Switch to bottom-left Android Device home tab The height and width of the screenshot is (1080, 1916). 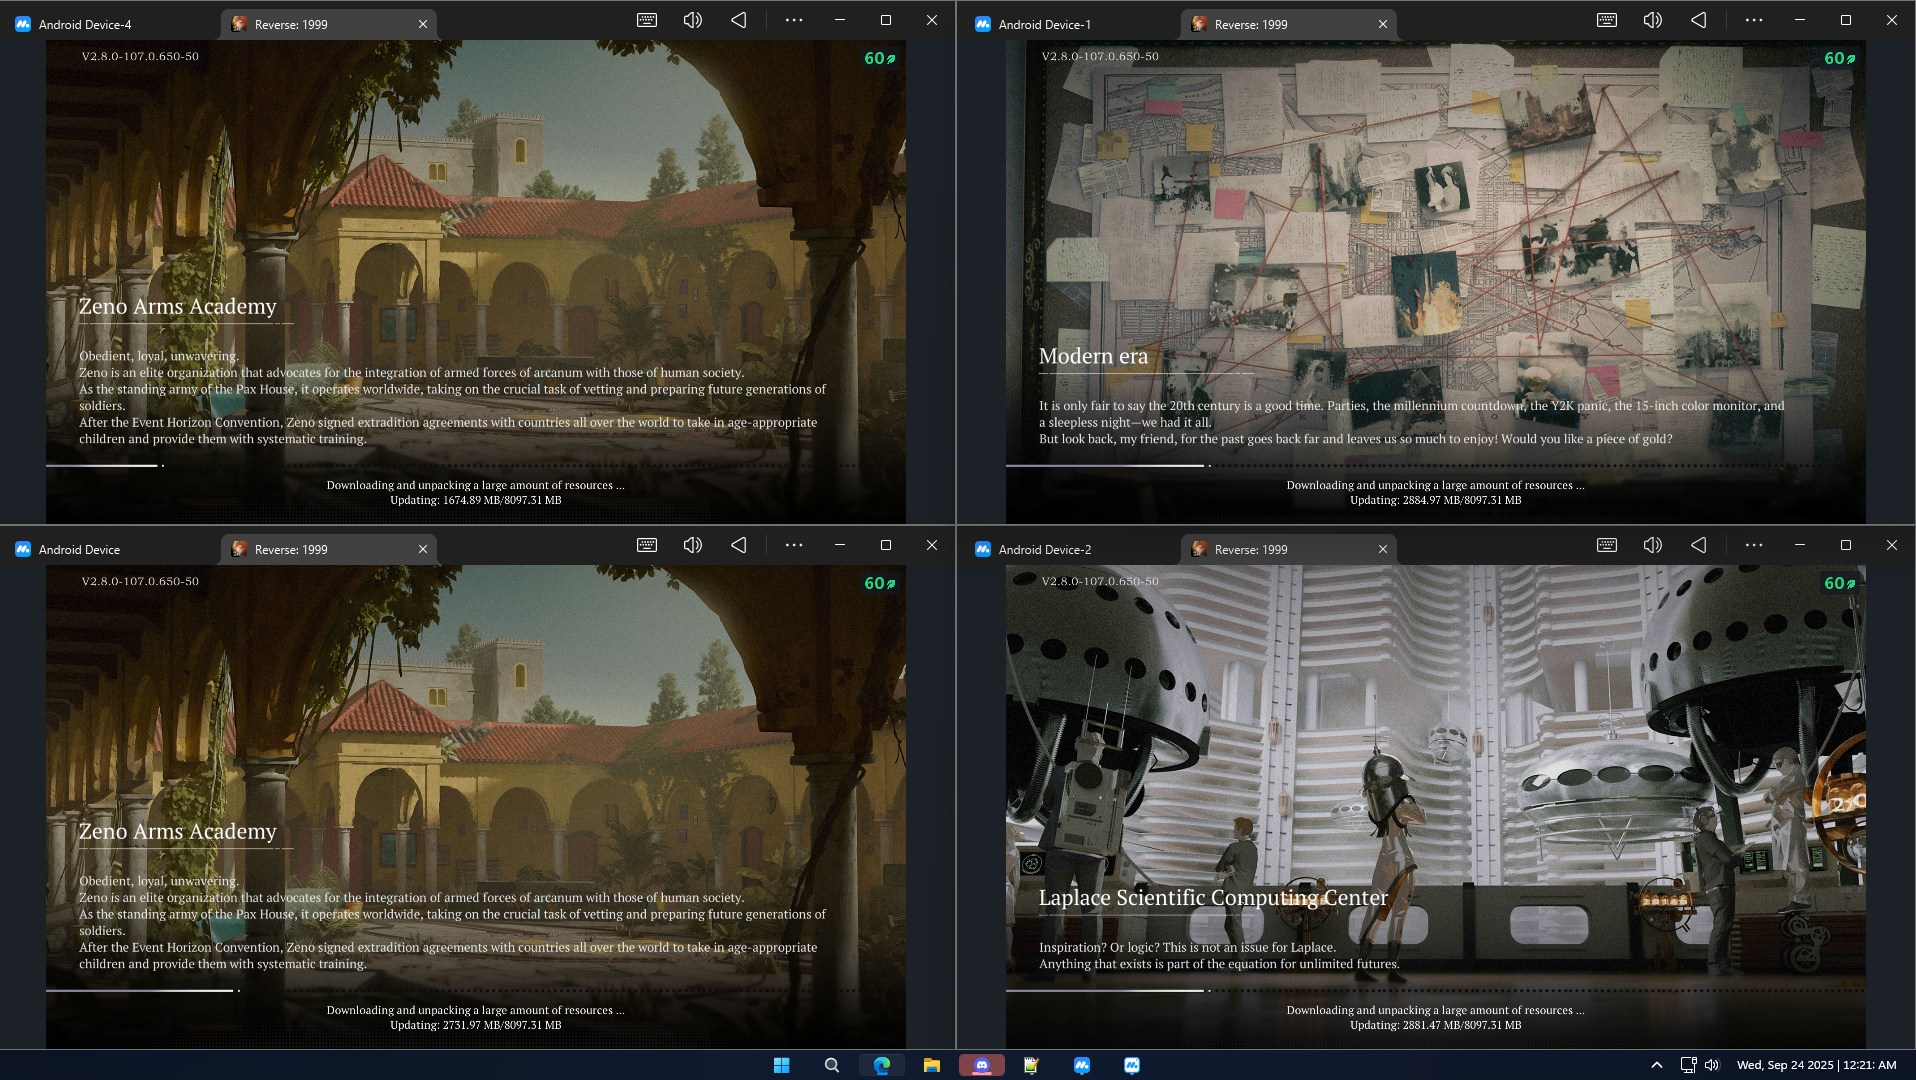(x=111, y=549)
